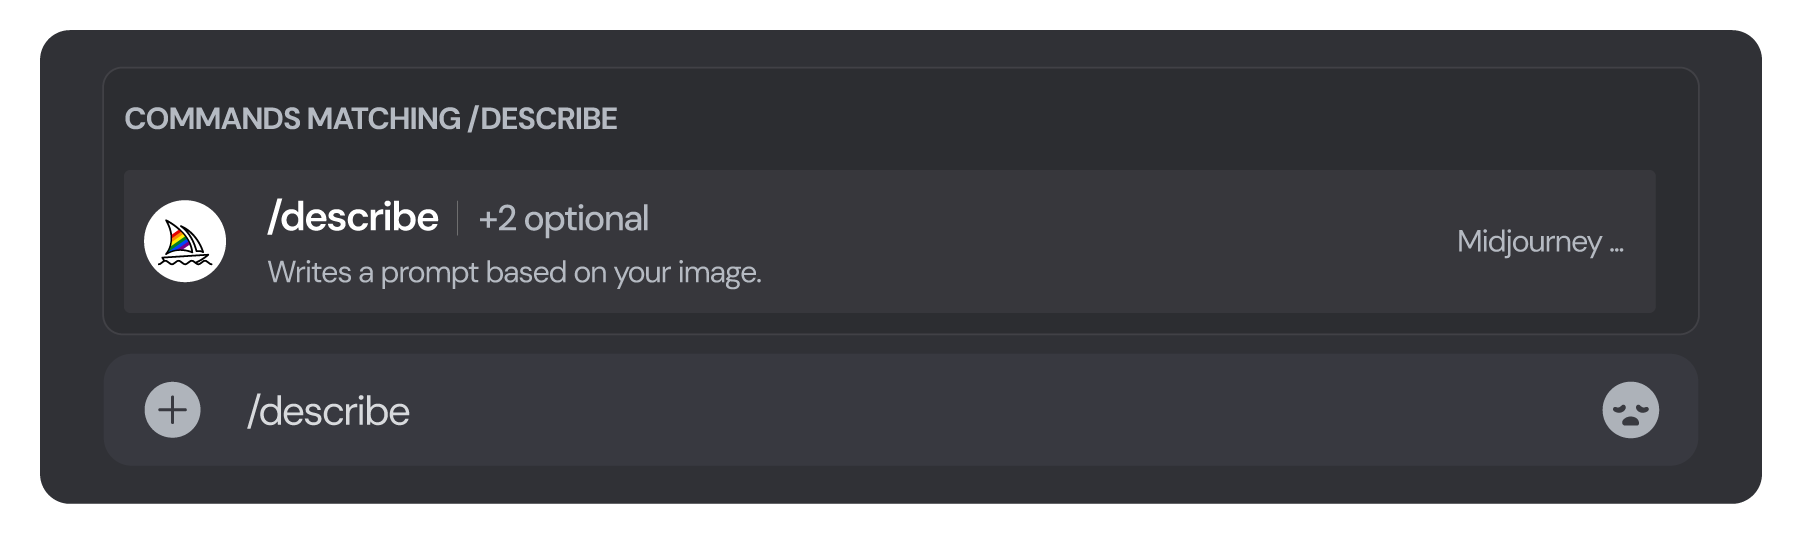This screenshot has width=1802, height=533.
Task: Click the "+2 optional" parameters label
Action: pyautogui.click(x=563, y=218)
